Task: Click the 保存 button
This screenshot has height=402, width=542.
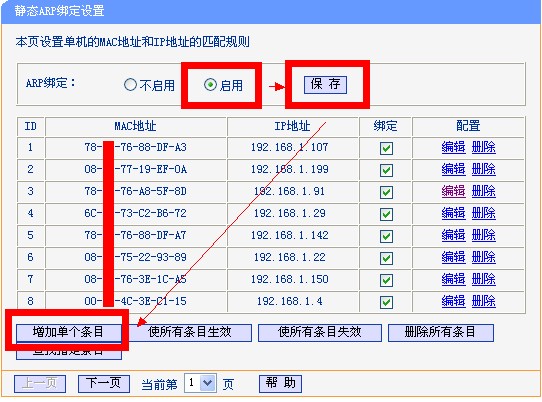Action: (325, 84)
